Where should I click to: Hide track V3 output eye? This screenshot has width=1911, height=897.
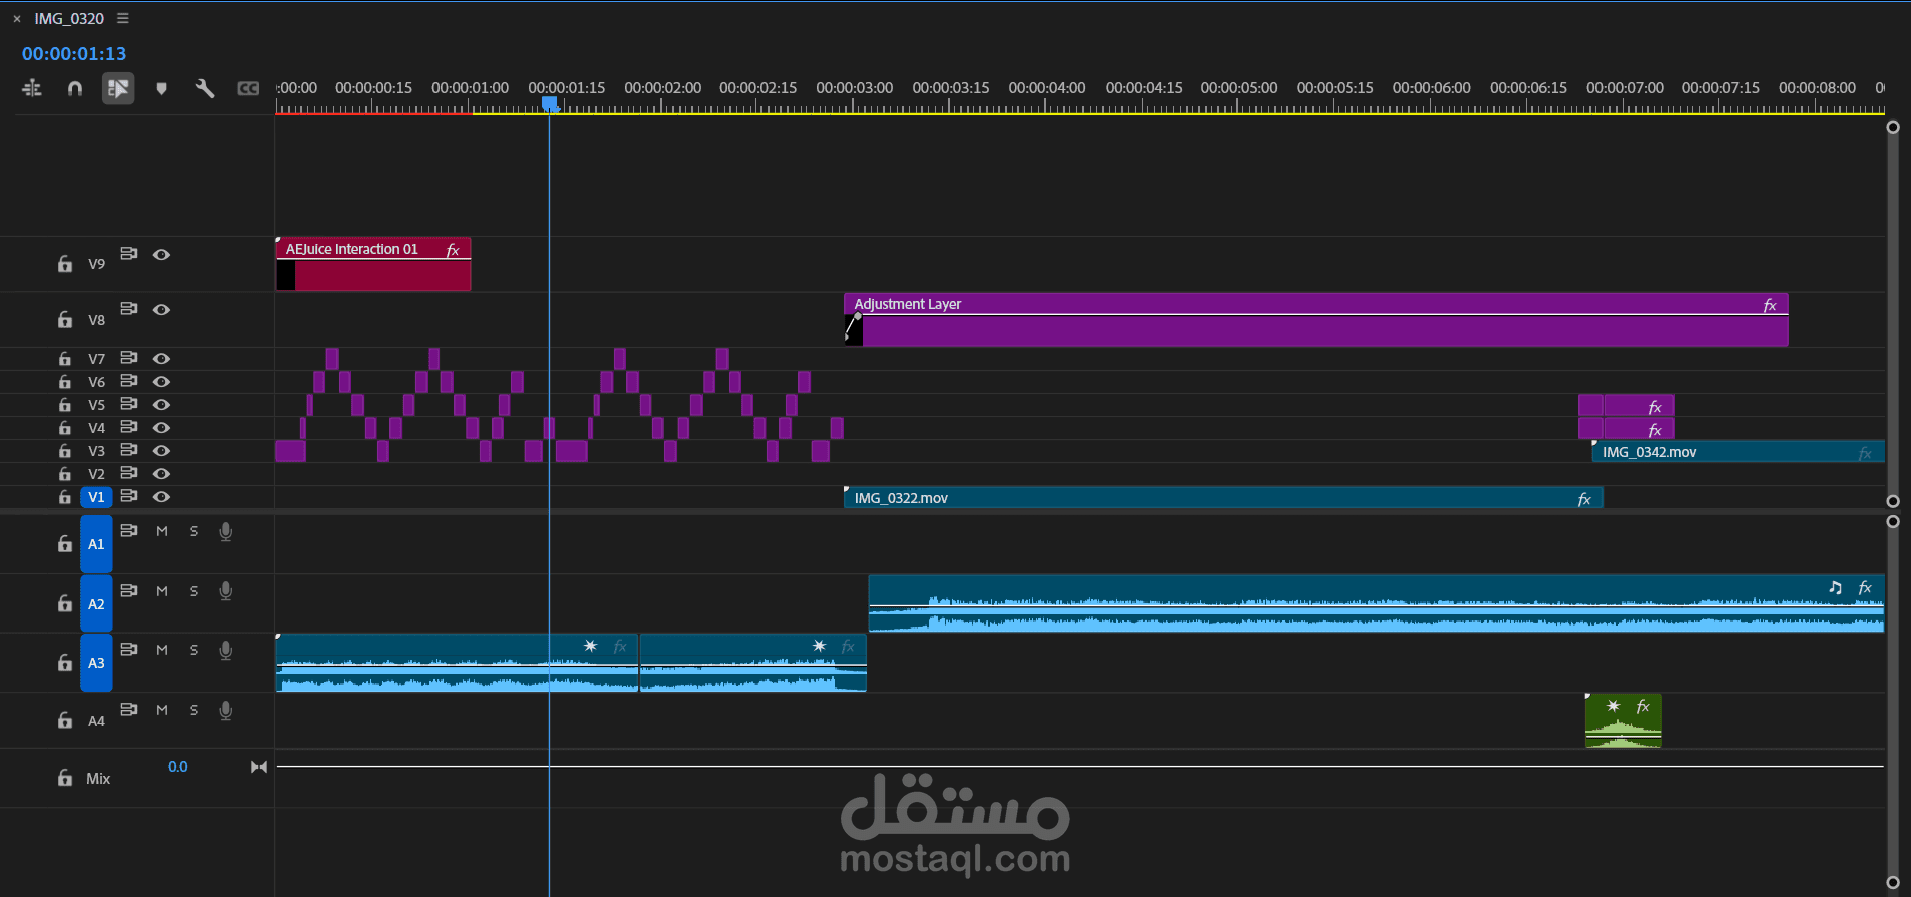[x=161, y=451]
